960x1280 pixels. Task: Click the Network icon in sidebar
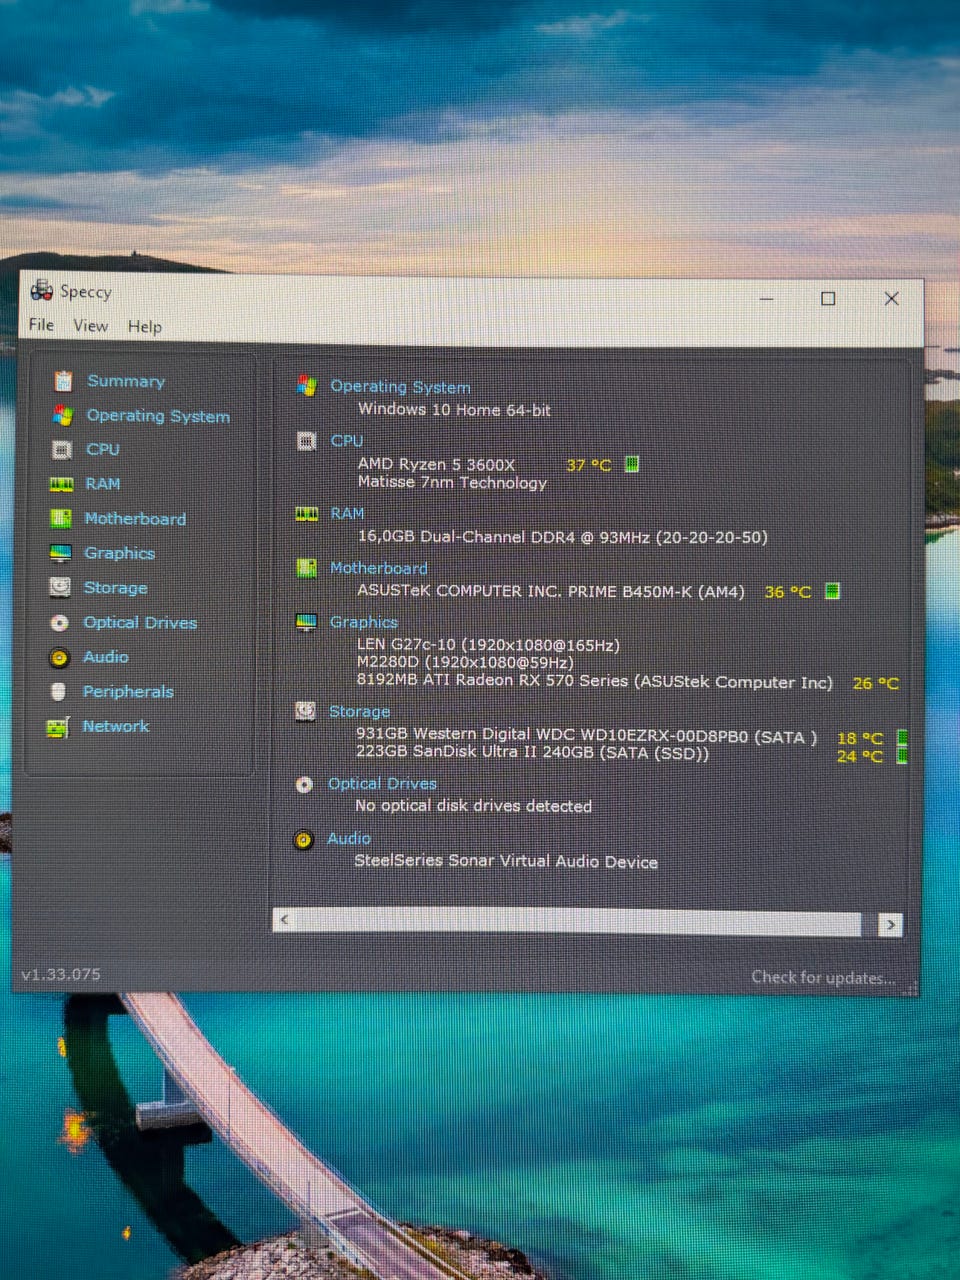coord(58,727)
